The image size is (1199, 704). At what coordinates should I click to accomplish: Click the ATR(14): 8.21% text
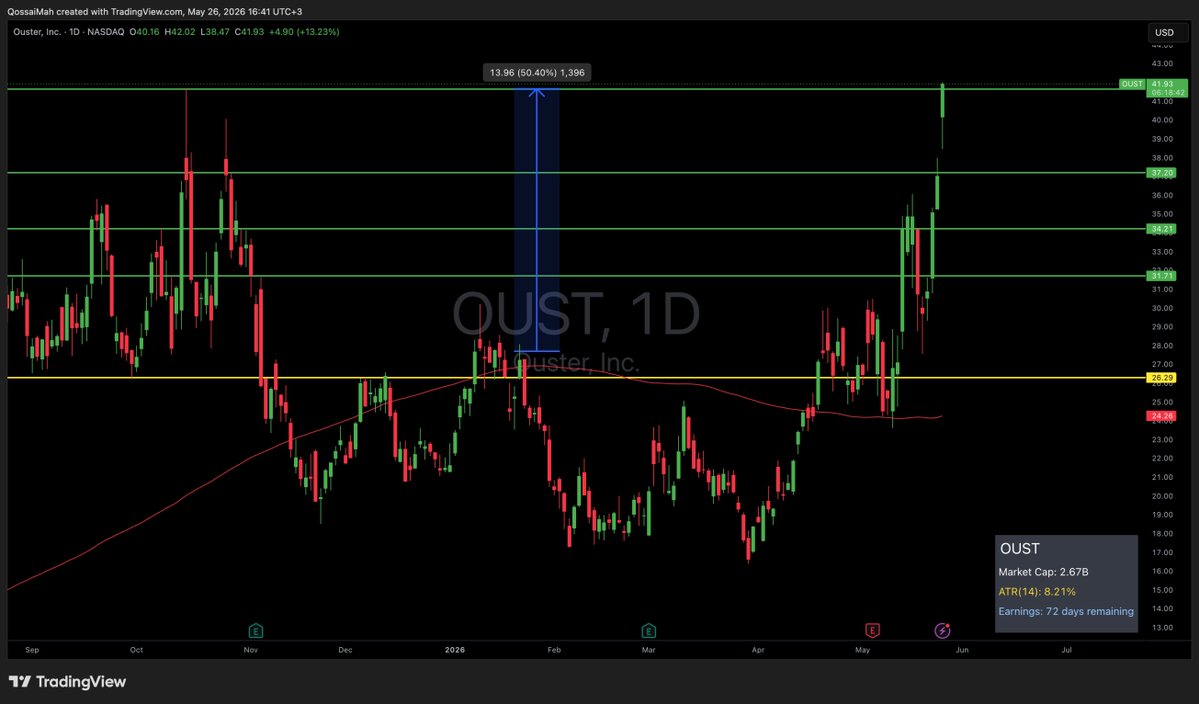pos(1037,592)
